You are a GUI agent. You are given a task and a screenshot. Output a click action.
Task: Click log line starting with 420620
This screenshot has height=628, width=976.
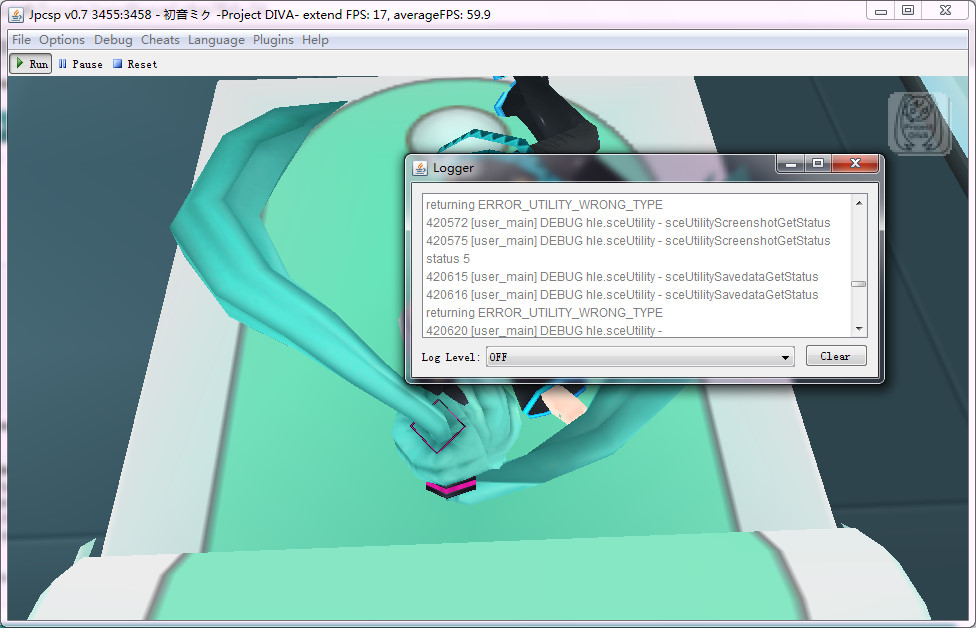tap(544, 330)
